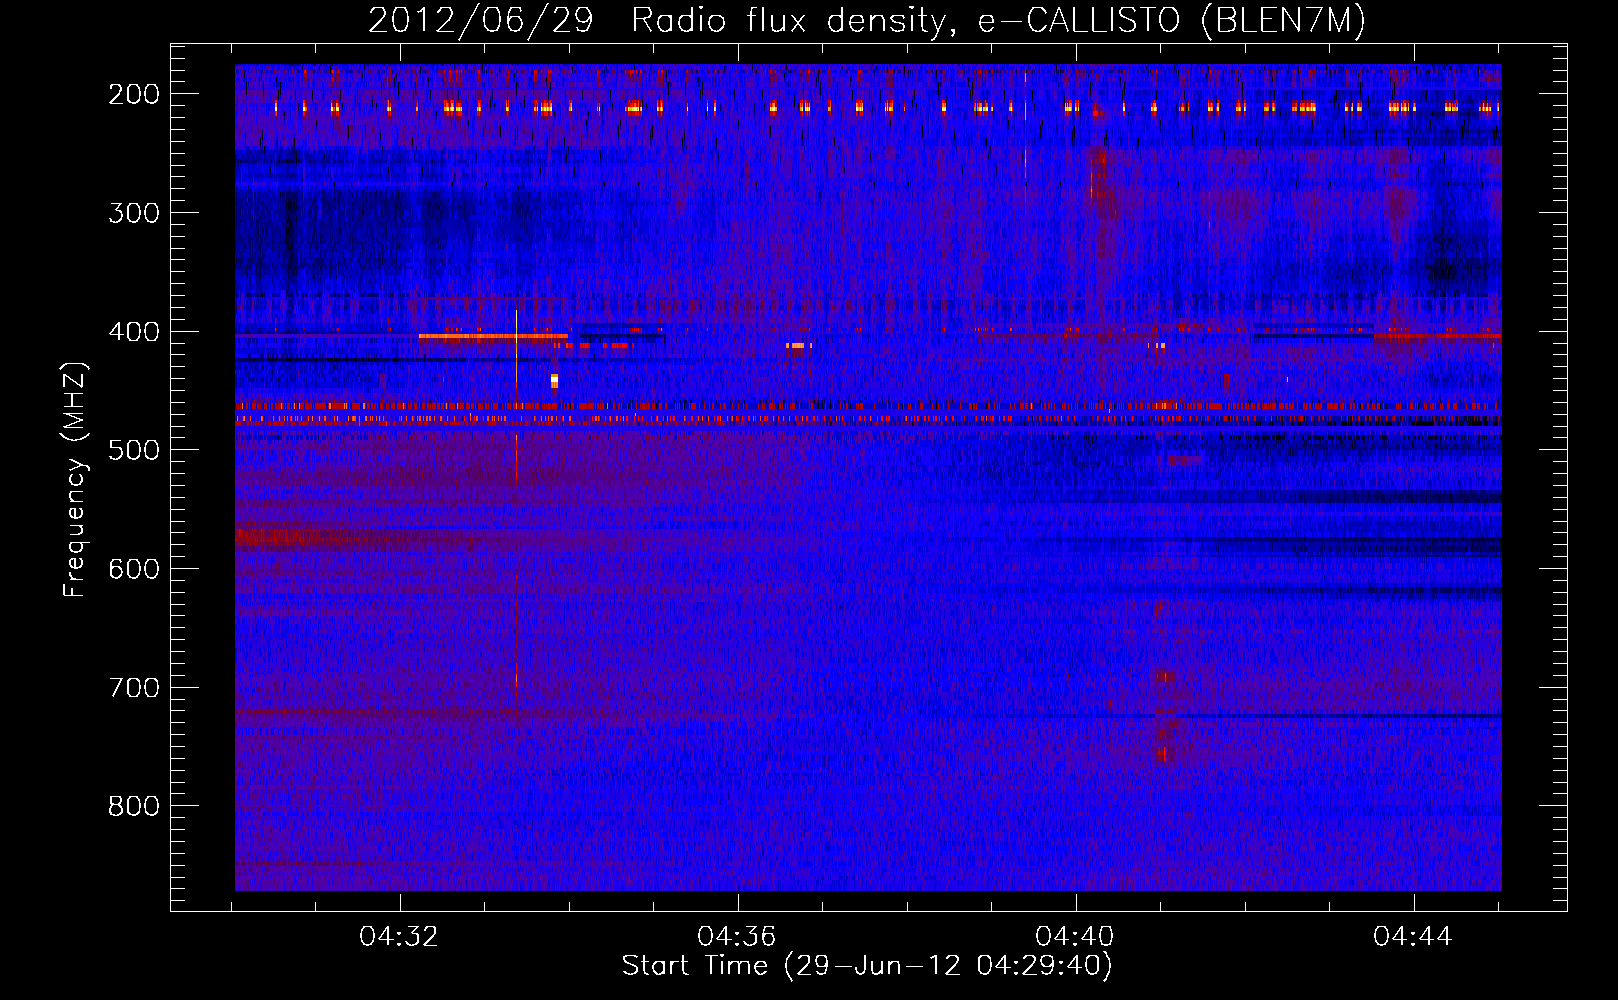
Task: Click the bright orange horizontal streak near 400 MHz
Action: tap(493, 336)
